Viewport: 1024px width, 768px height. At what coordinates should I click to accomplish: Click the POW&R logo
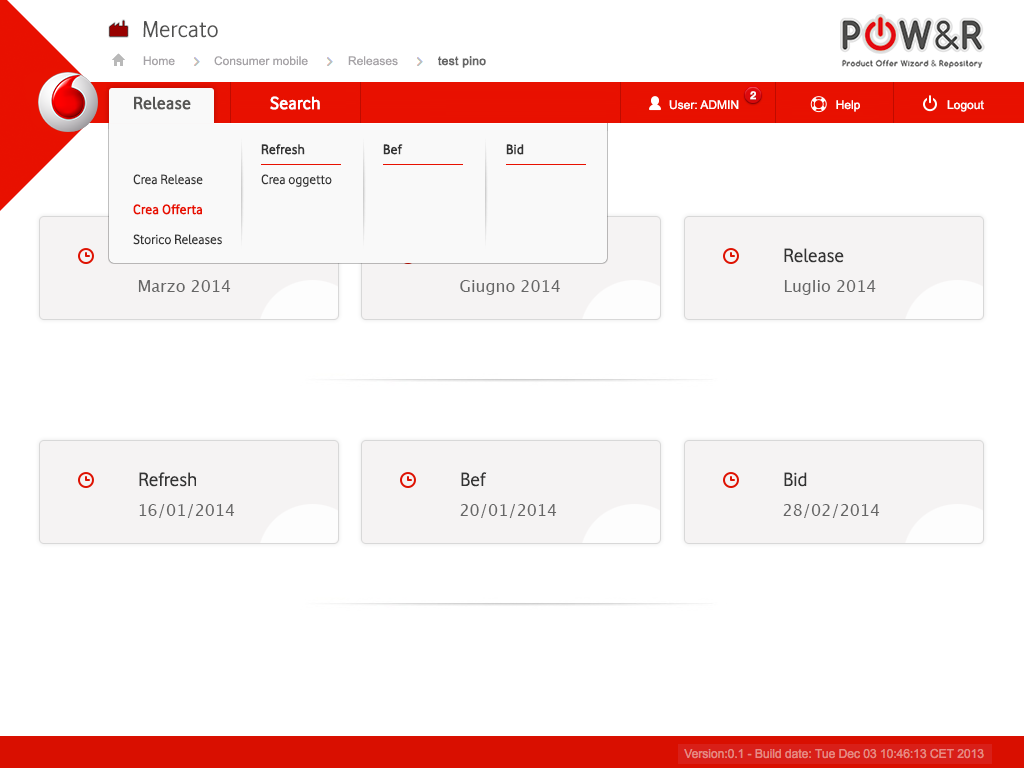(912, 42)
